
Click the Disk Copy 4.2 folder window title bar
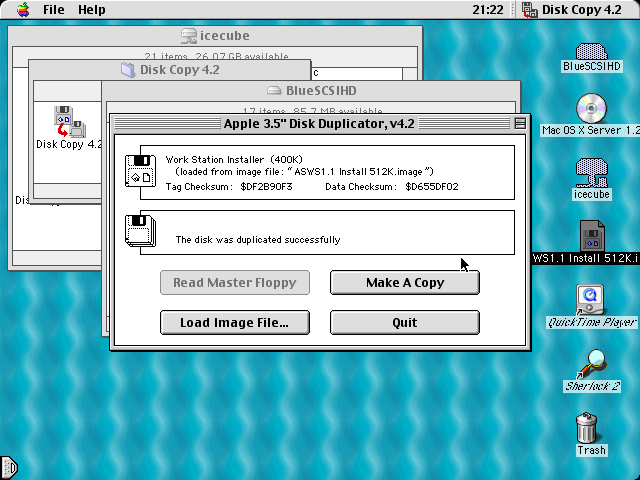(x=170, y=69)
